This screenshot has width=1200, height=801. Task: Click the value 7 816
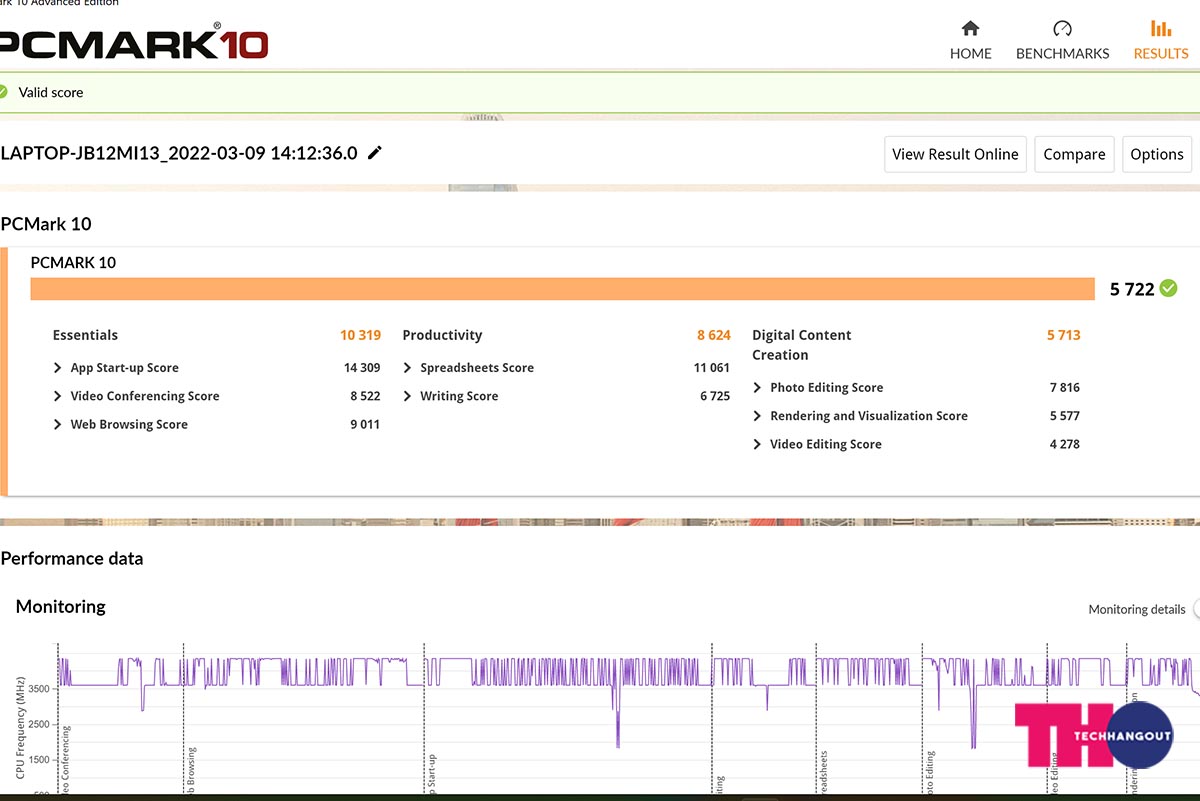1065,388
